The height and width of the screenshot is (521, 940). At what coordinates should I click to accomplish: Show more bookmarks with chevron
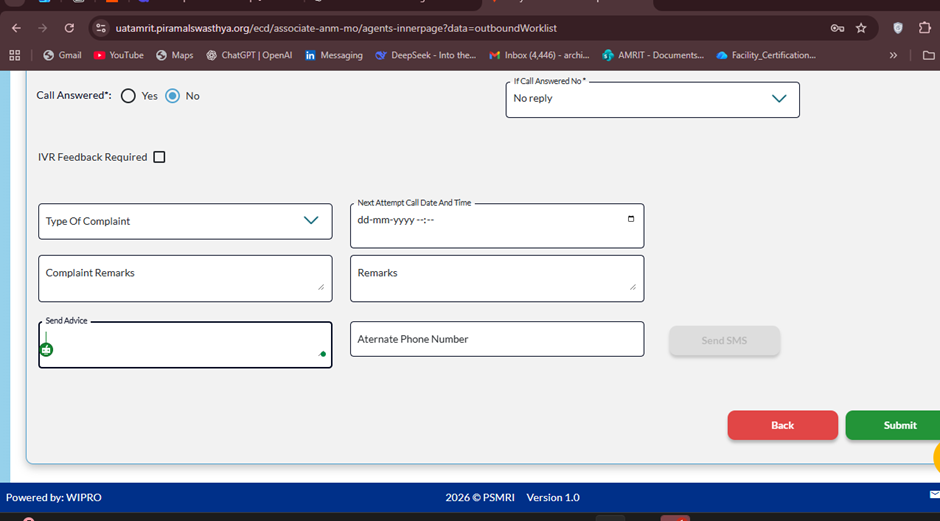pyautogui.click(x=893, y=55)
